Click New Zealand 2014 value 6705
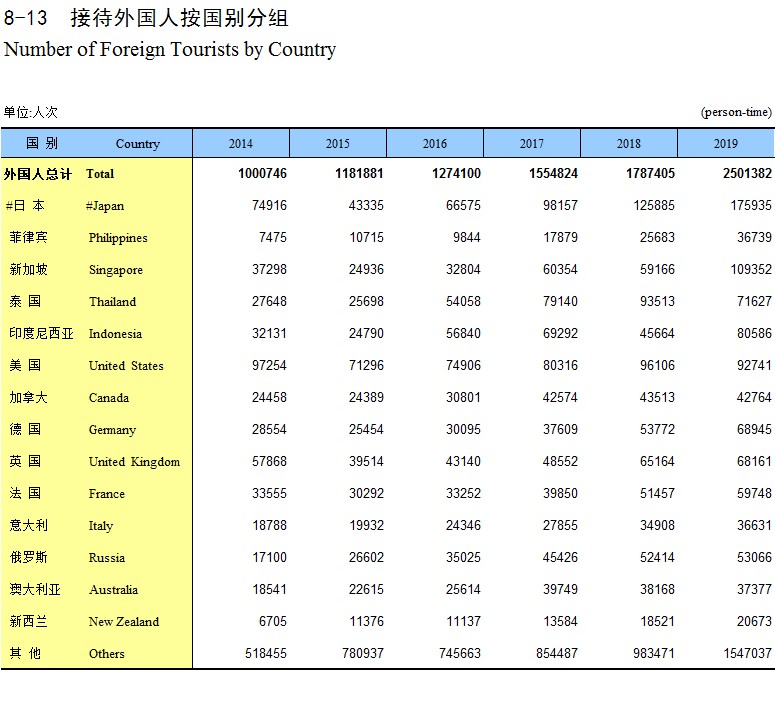 pos(273,621)
